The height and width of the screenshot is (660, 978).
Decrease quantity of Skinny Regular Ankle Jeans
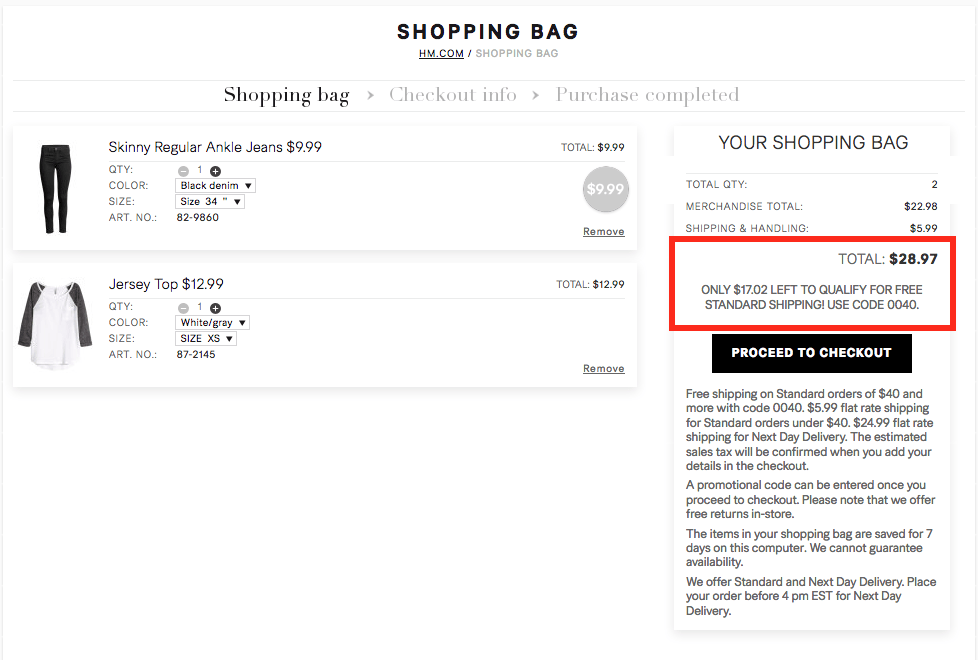pyautogui.click(x=183, y=171)
